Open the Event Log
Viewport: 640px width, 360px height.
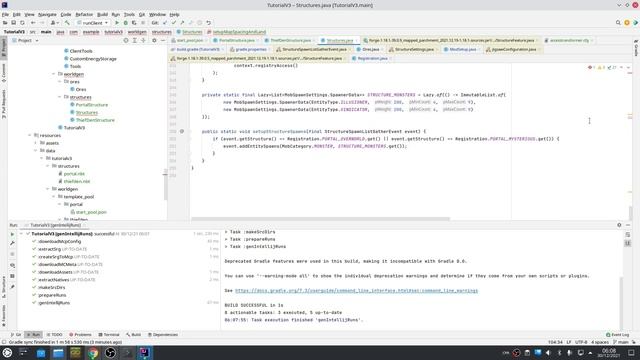(618, 335)
